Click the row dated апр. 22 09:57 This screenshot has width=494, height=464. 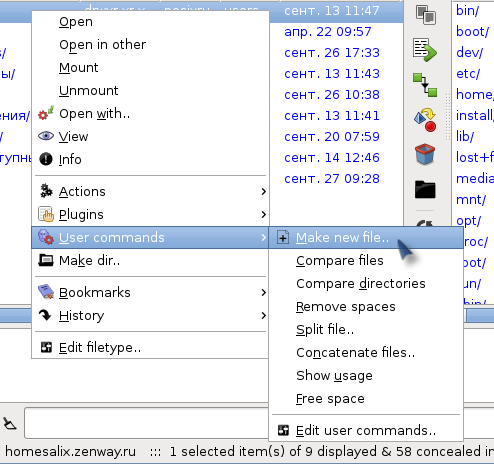tap(327, 32)
